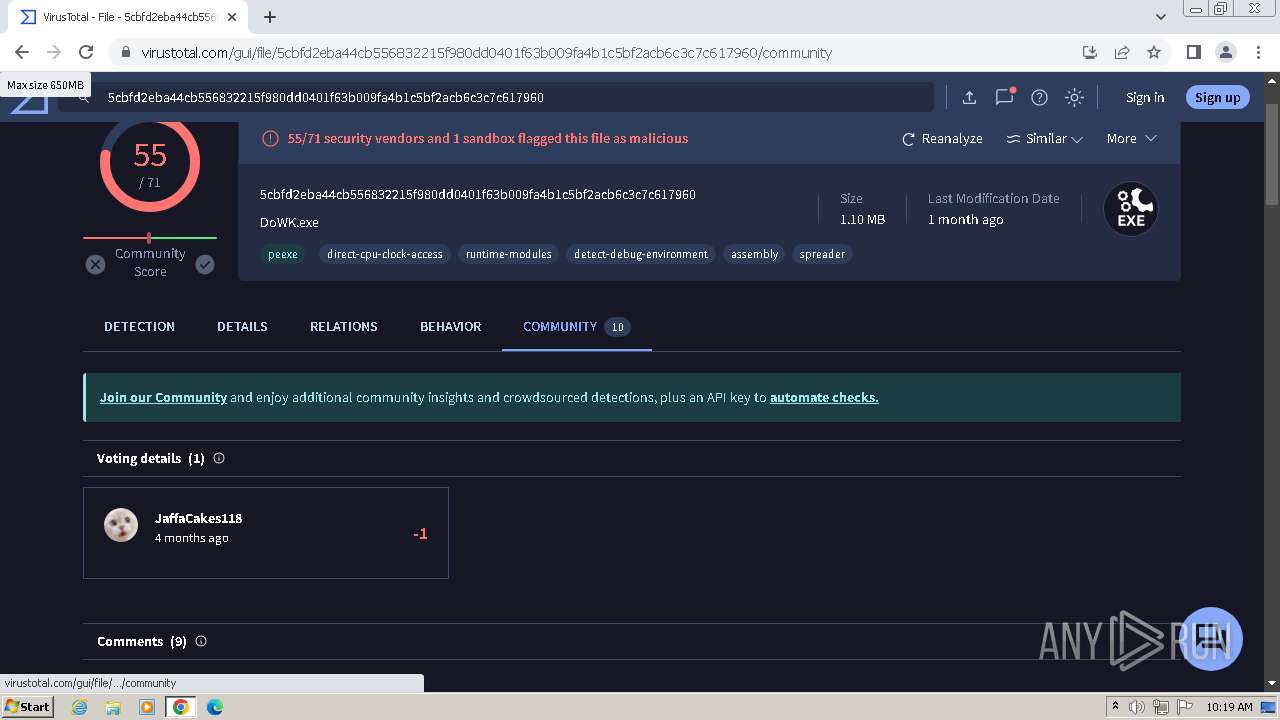This screenshot has height=720, width=1280.
Task: Click the community score slider bar
Action: tap(150, 238)
